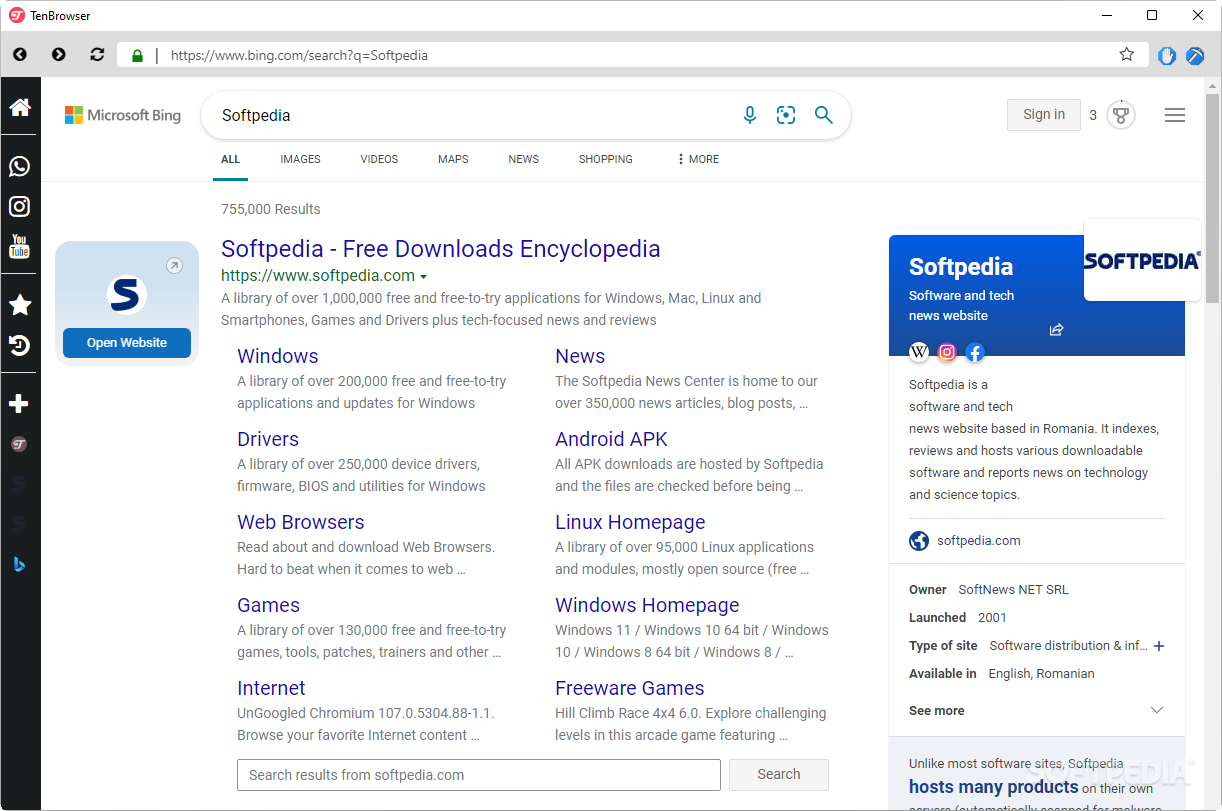
Task: Open the Windows Homepage sitelink
Action: pos(647,605)
